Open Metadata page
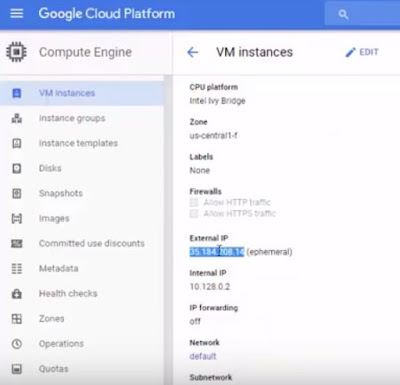The image size is (400, 385). [x=59, y=269]
